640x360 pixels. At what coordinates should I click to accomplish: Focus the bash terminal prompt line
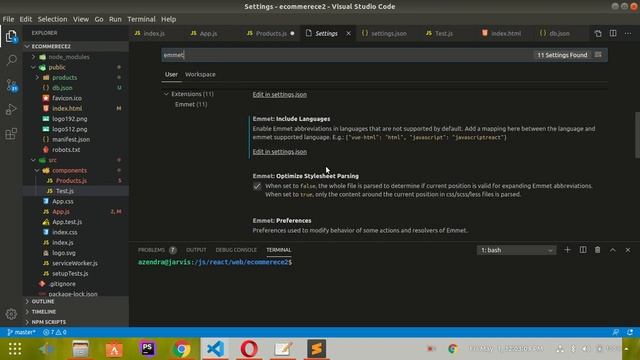[215, 262]
